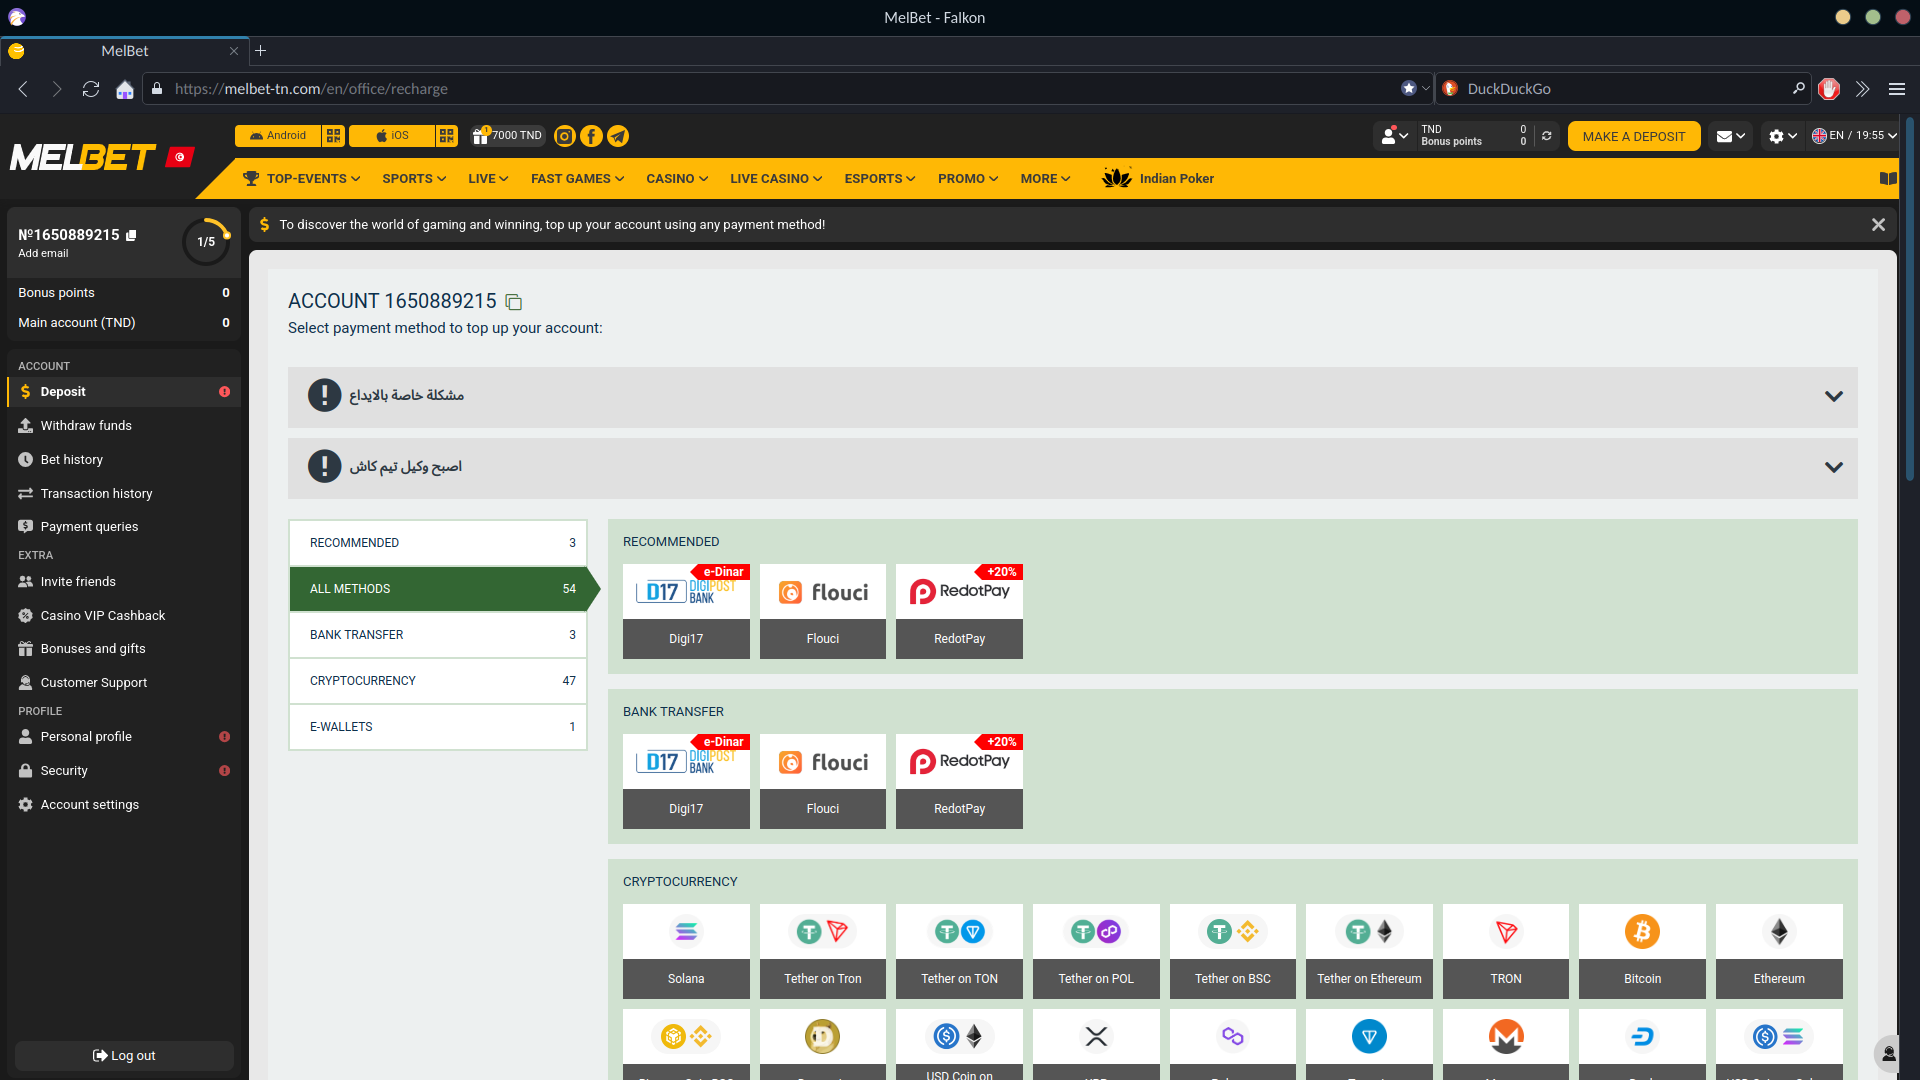This screenshot has width=1920, height=1080.
Task: Open the SPORTS dropdown menu
Action: pos(414,179)
